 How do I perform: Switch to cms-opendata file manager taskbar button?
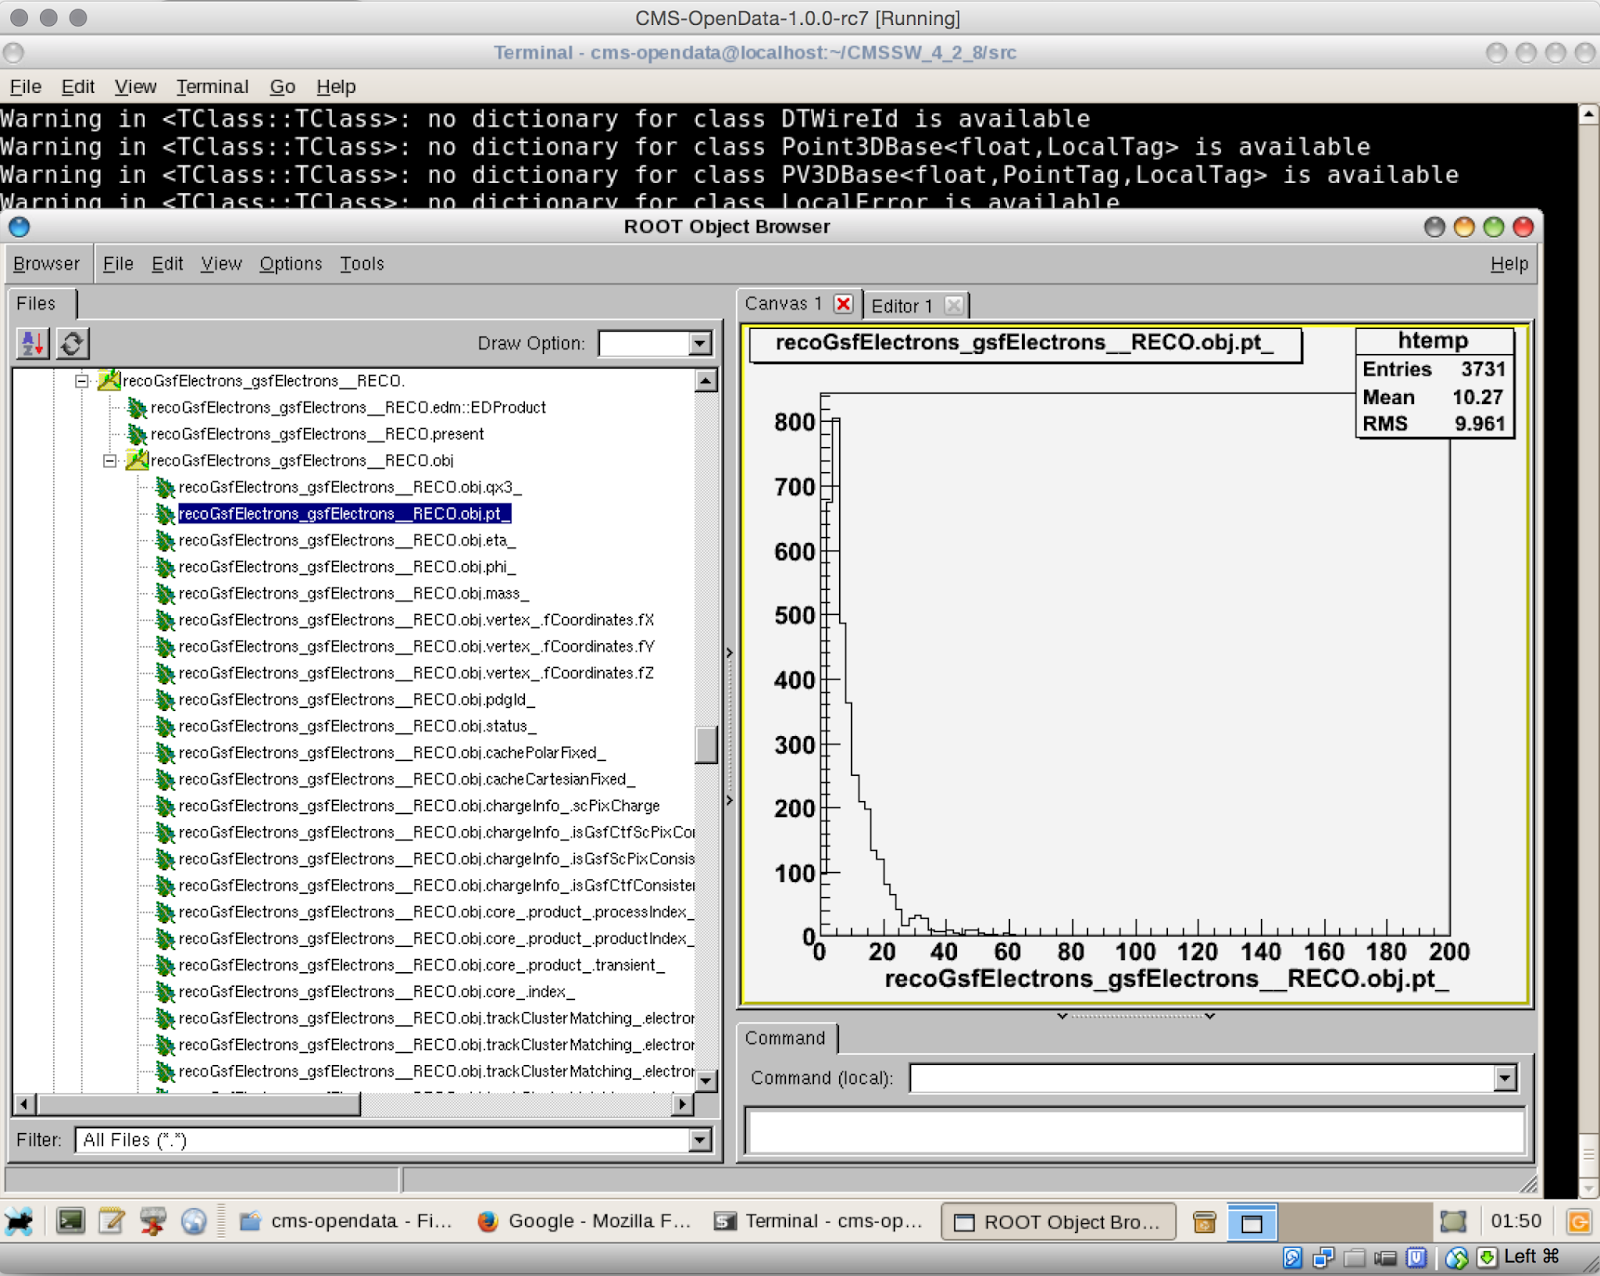tap(346, 1221)
